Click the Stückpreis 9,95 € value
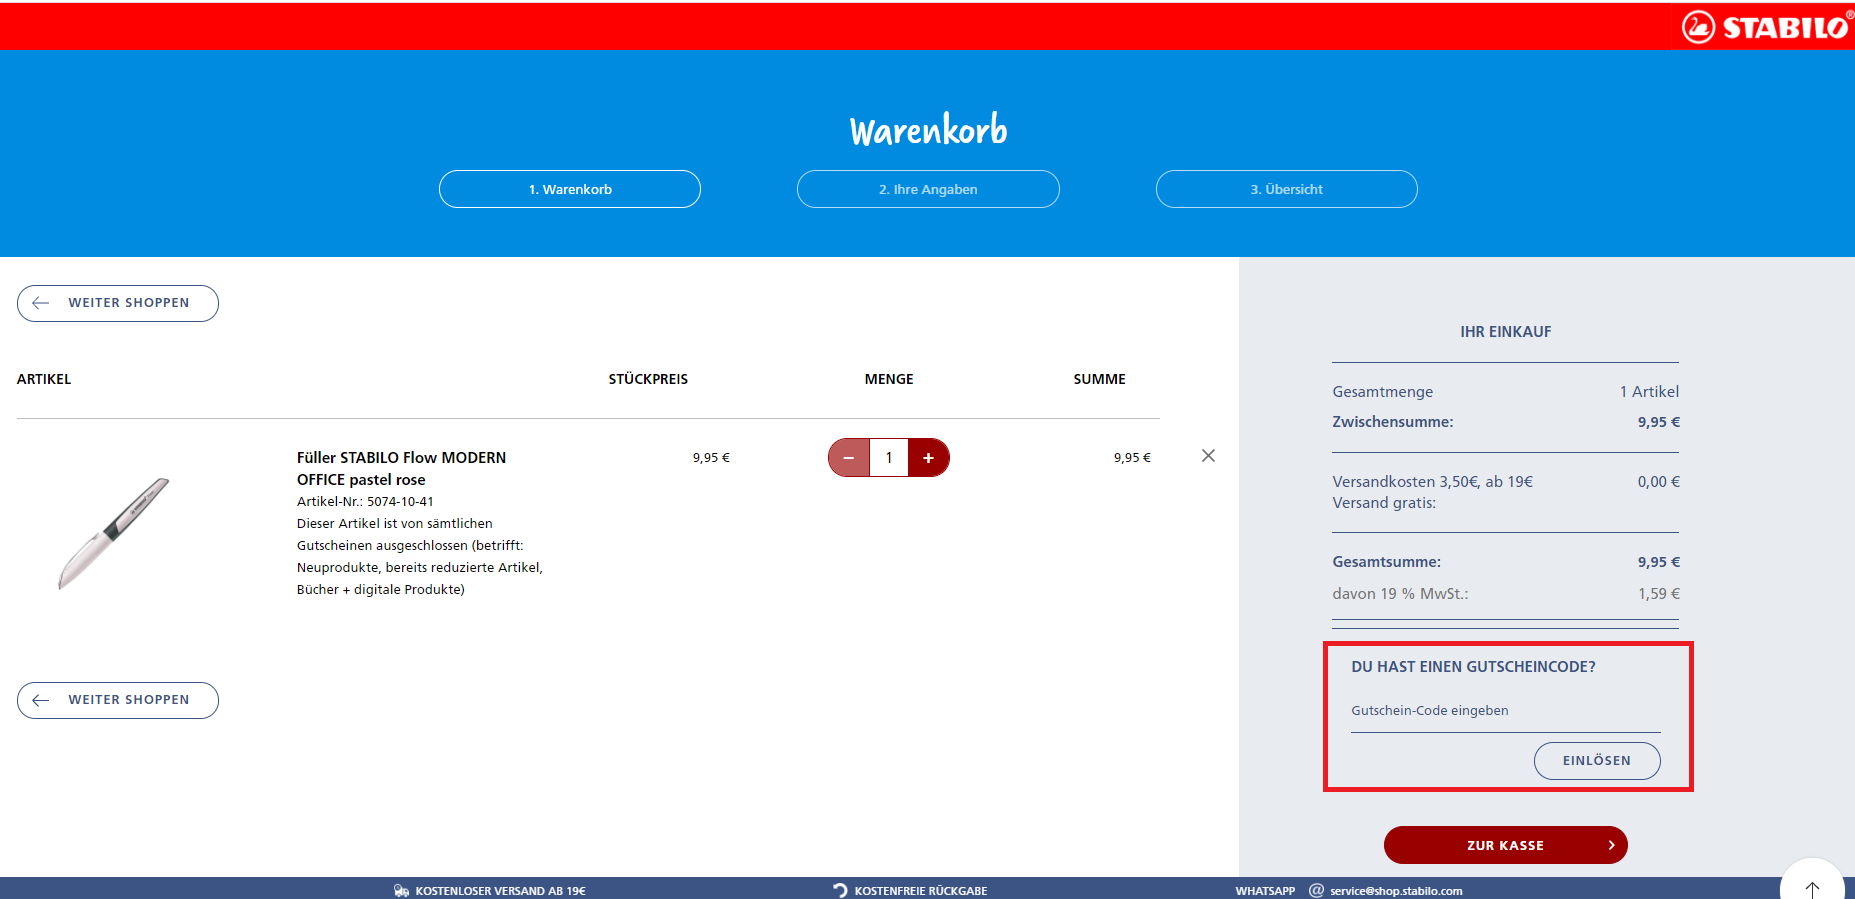 click(711, 458)
